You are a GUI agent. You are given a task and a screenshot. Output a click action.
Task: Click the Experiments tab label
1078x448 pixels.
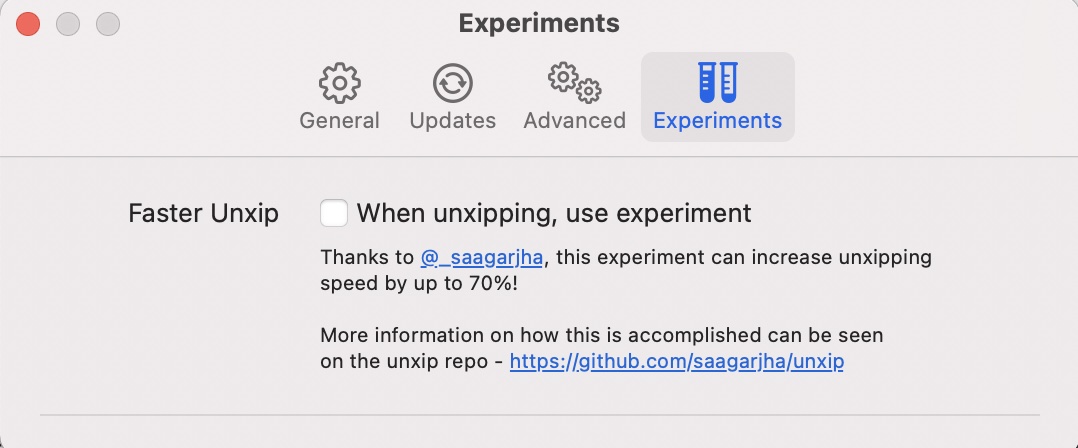(x=717, y=121)
